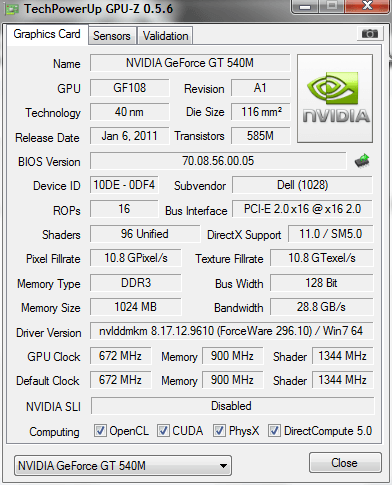Switch to the Sensors tab
This screenshot has width=392, height=485.
click(x=112, y=36)
